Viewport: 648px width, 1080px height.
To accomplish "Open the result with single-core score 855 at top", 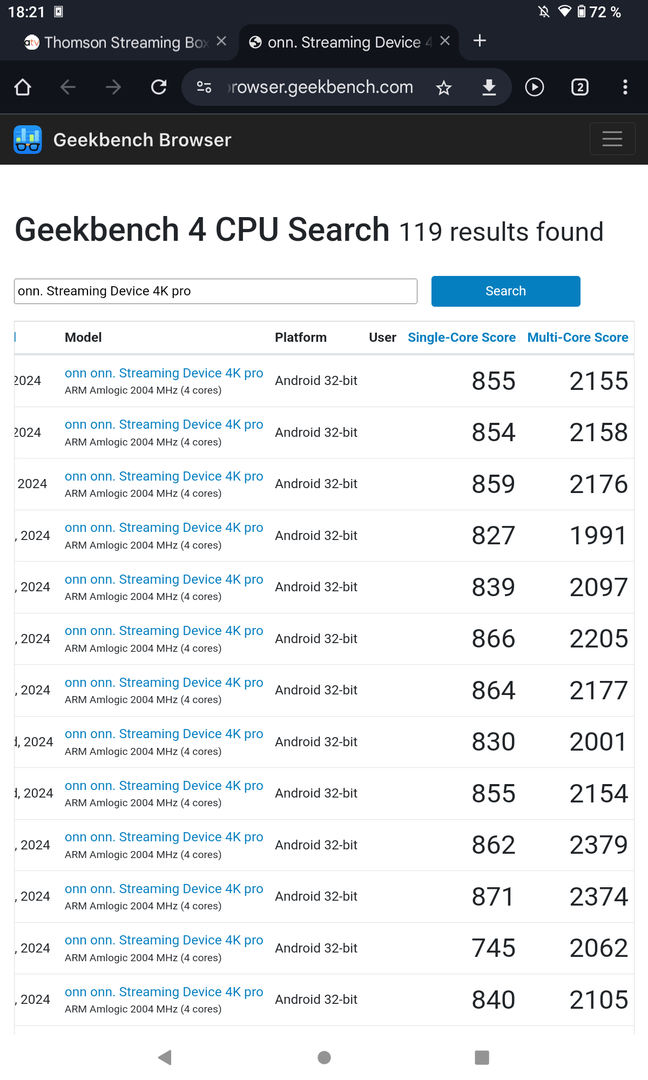I will pos(164,373).
